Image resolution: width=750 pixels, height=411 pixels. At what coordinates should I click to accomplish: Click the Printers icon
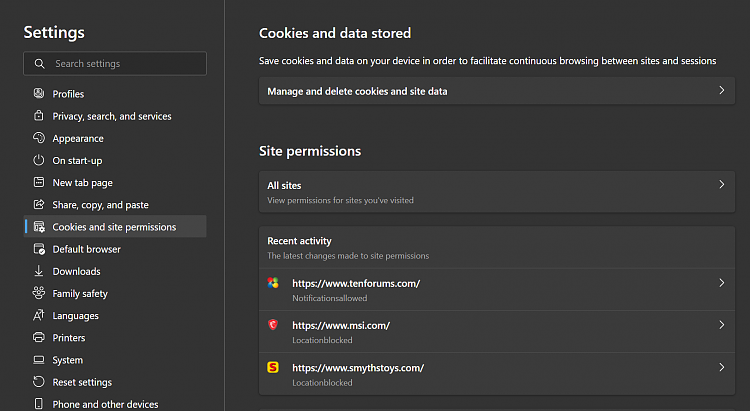(x=39, y=337)
